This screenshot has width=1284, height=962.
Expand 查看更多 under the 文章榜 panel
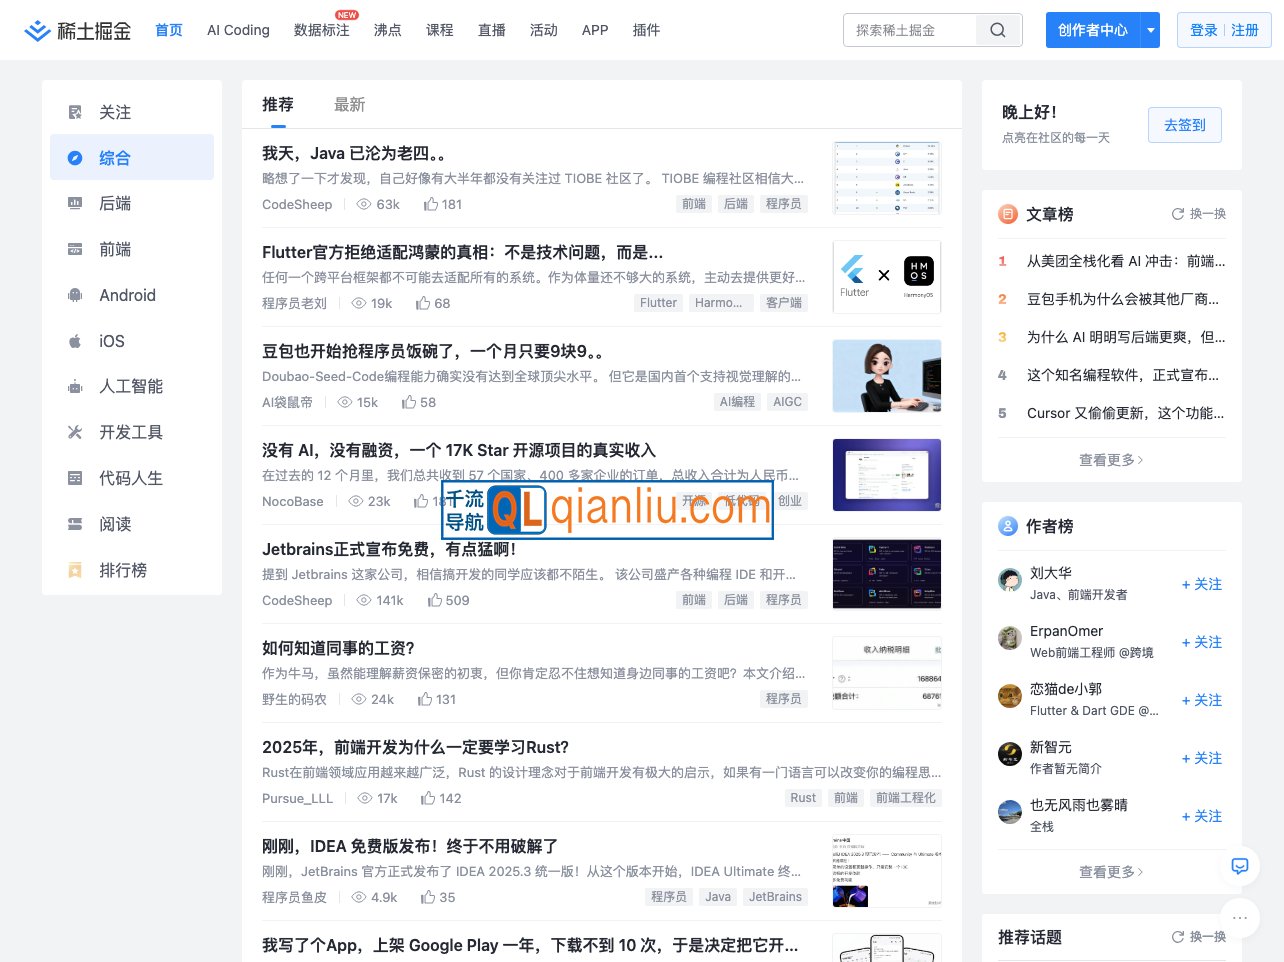tap(1111, 460)
